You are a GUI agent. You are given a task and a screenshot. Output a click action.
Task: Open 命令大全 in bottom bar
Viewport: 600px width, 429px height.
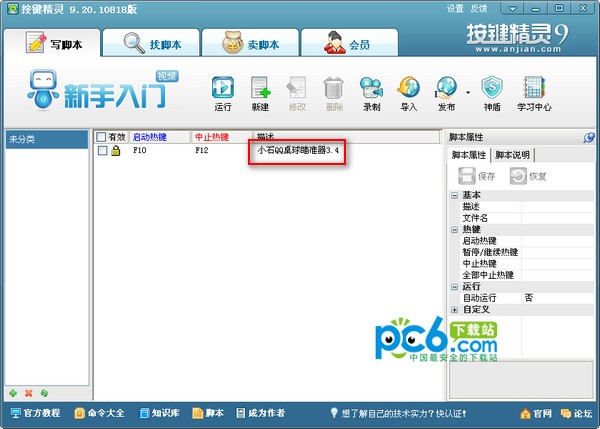tap(99, 413)
